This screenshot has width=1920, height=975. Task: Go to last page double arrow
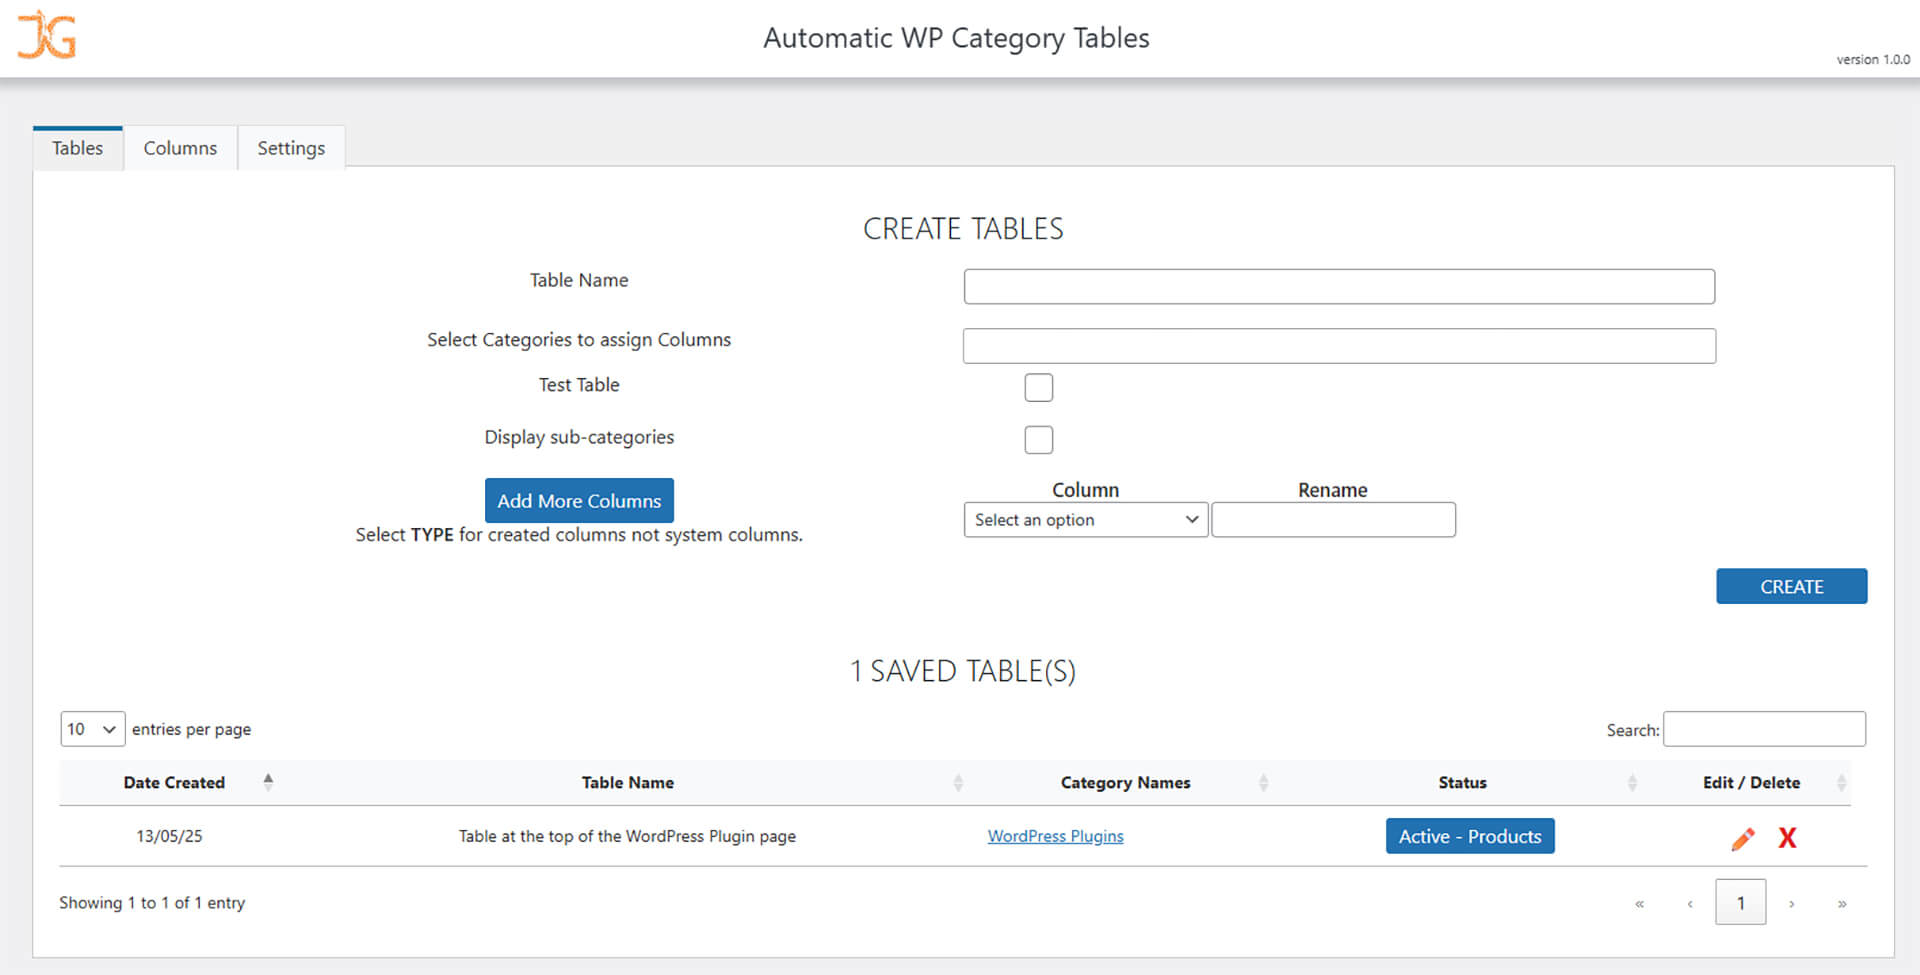coord(1842,903)
